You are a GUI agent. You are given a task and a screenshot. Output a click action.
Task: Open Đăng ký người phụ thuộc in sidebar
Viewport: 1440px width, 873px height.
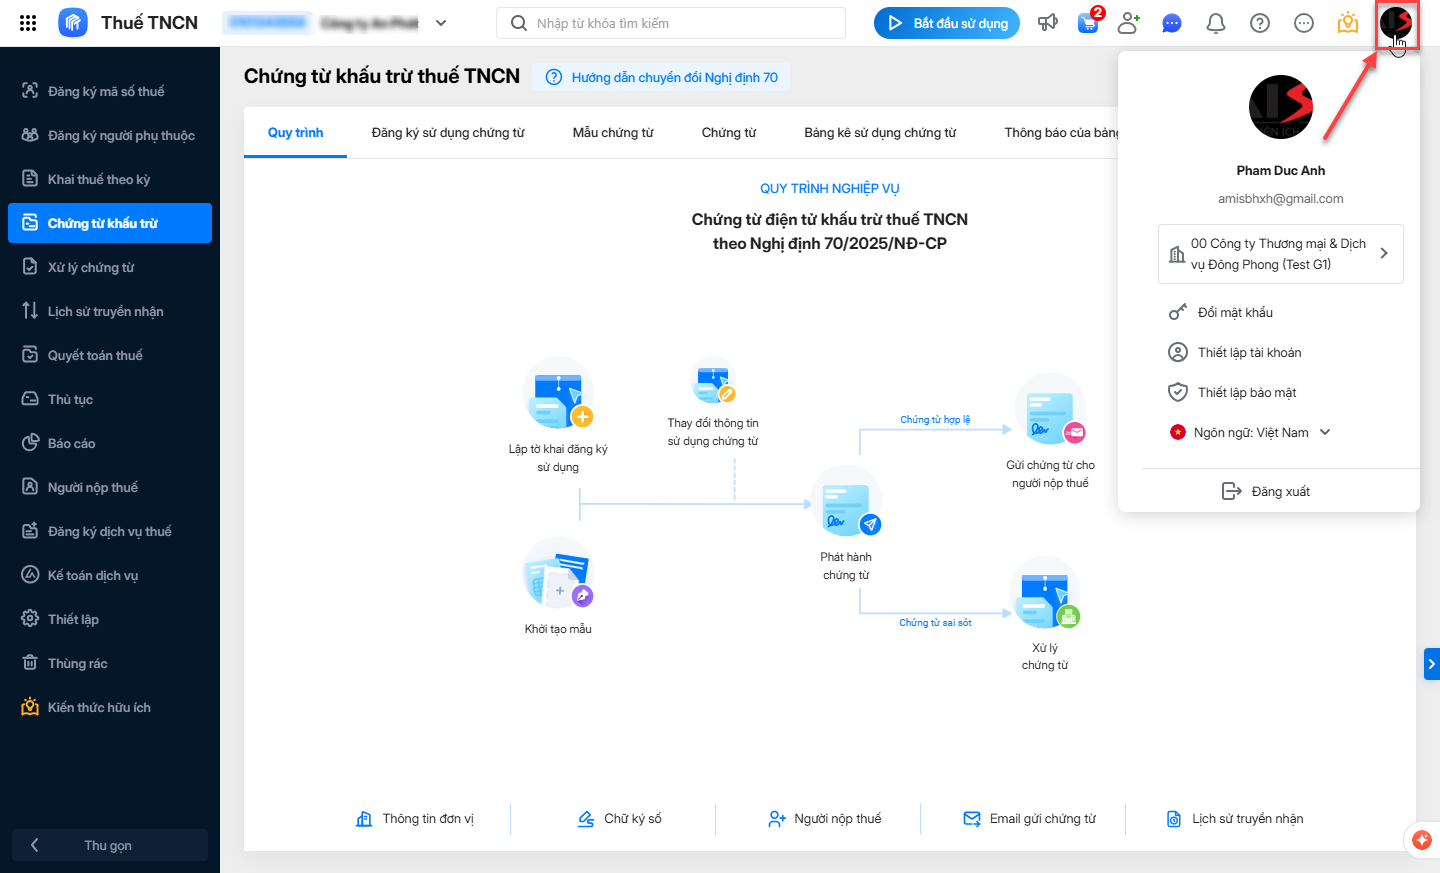(110, 135)
